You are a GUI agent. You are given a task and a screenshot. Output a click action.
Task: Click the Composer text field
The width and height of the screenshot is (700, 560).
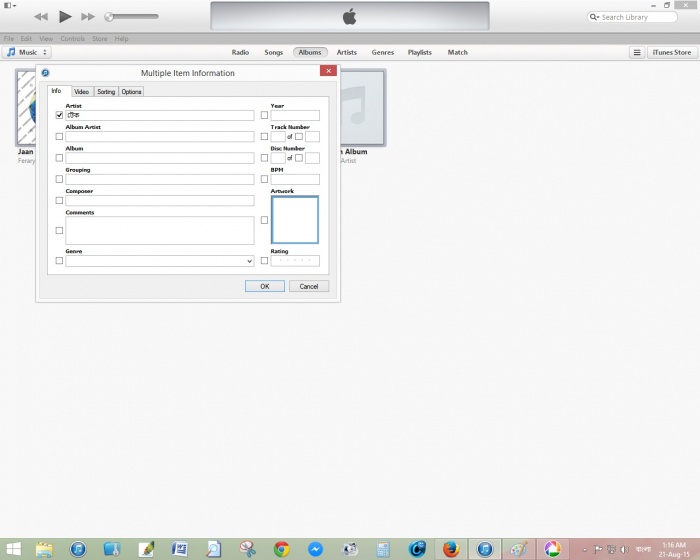pyautogui.click(x=160, y=201)
